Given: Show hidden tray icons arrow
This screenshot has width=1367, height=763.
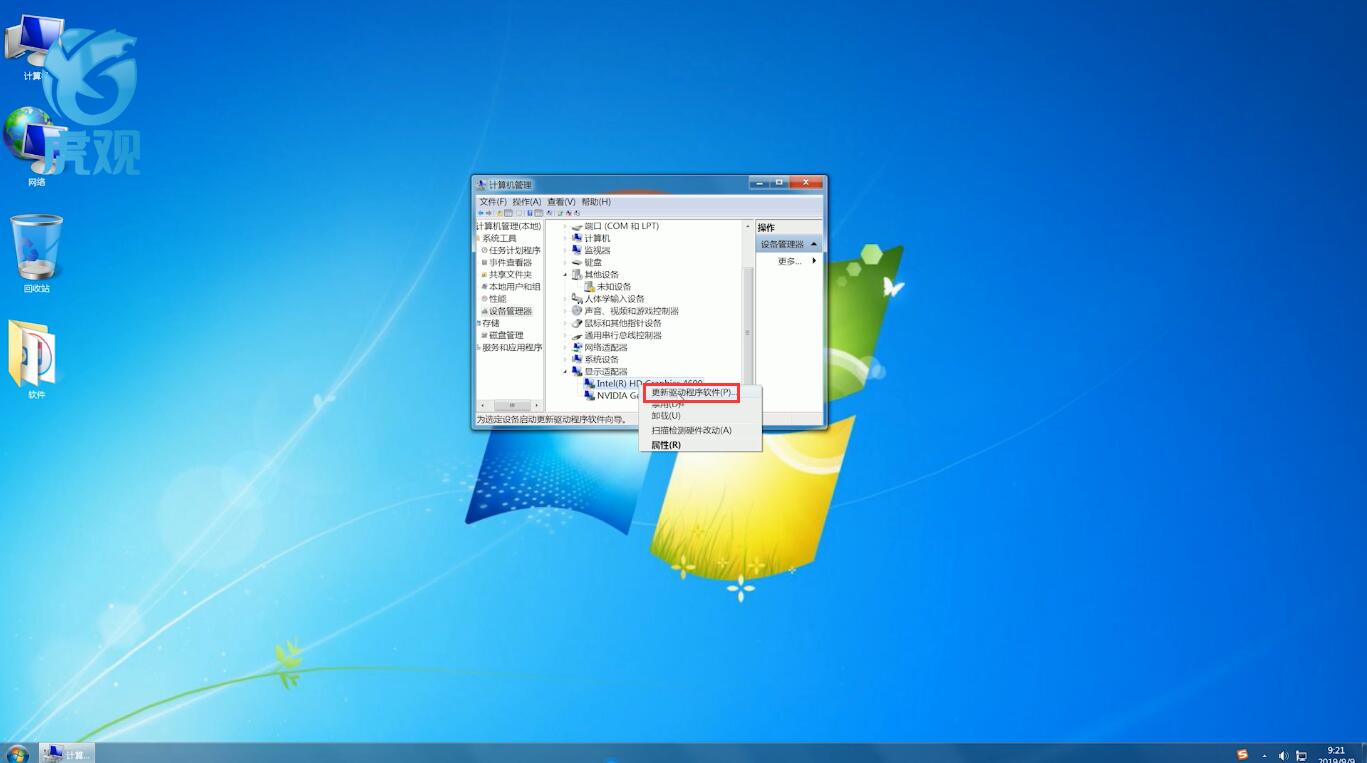Looking at the screenshot, I should tap(1264, 756).
